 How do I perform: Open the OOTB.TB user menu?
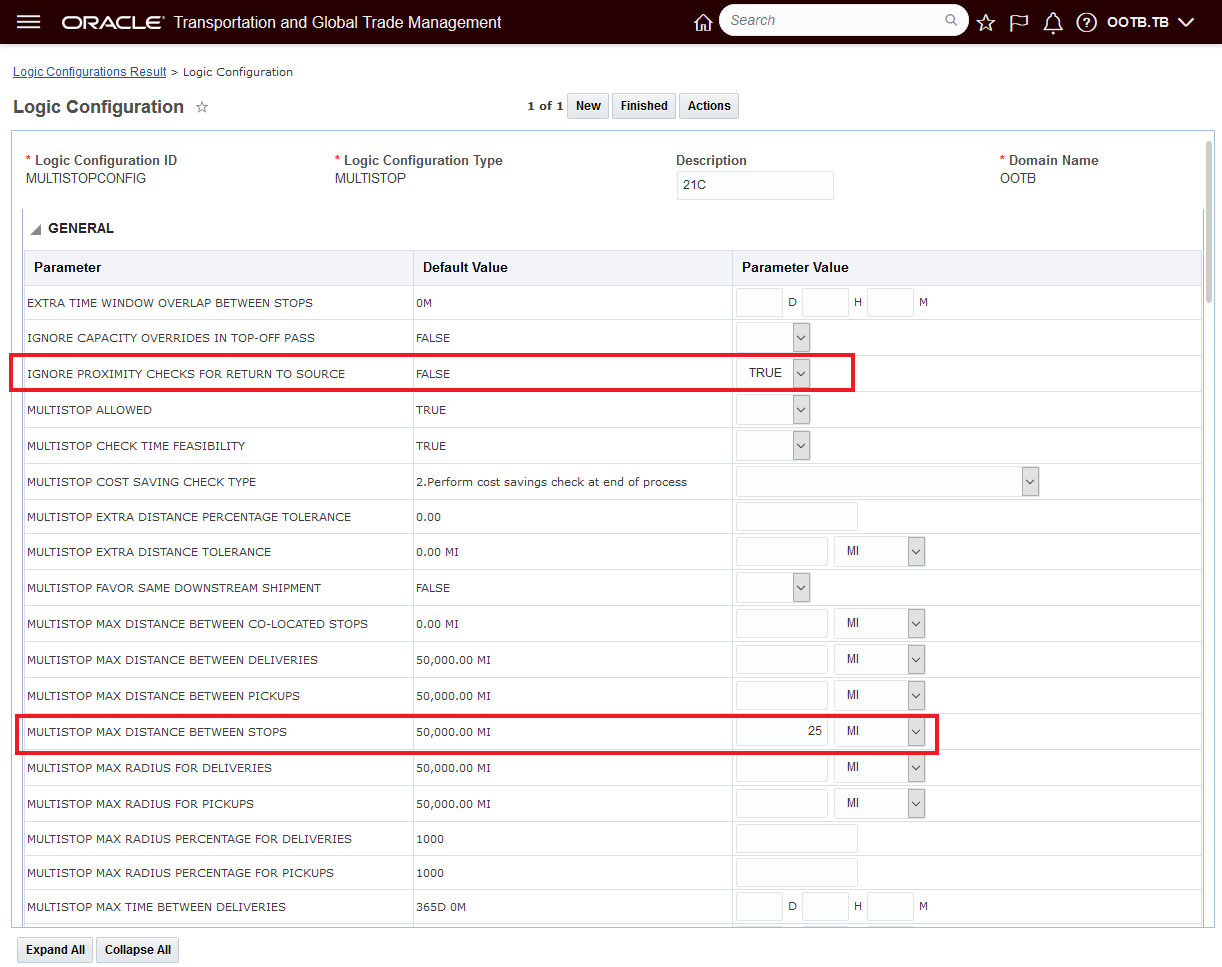pos(1150,22)
